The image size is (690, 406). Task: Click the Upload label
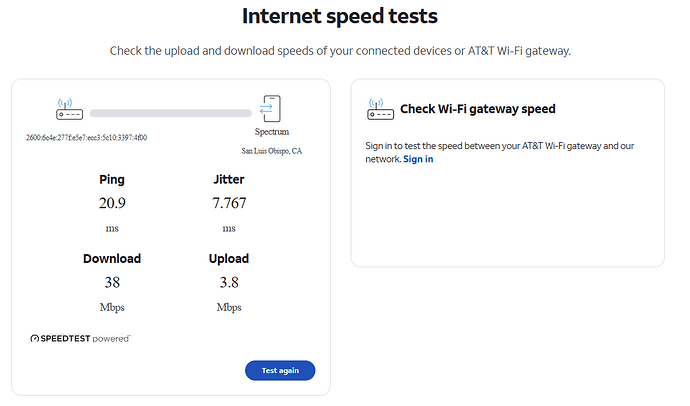click(x=229, y=258)
